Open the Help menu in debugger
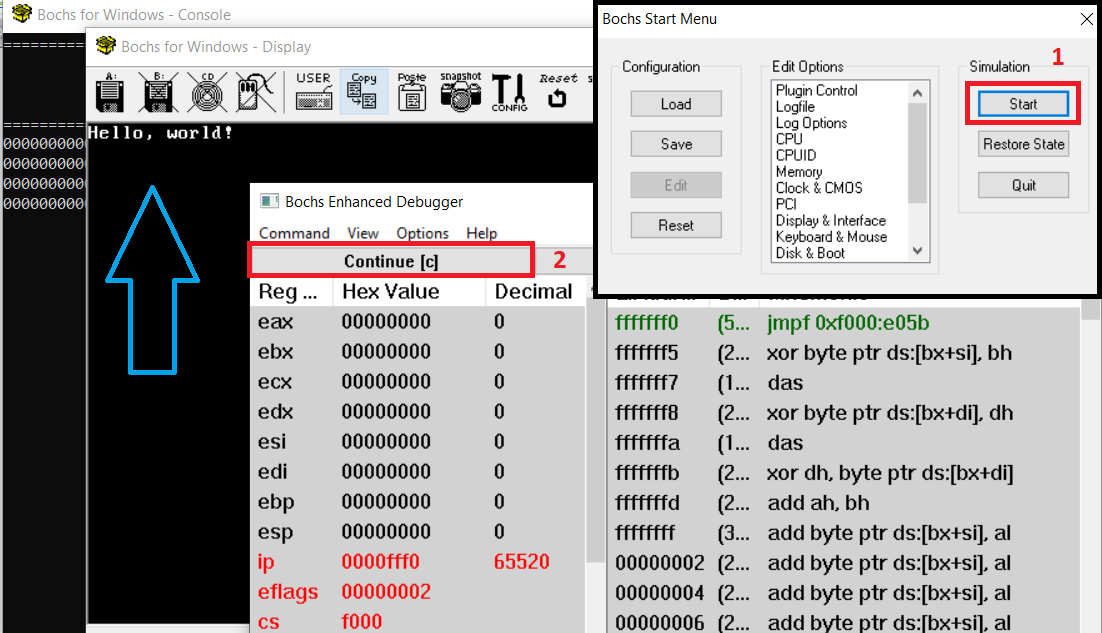The height and width of the screenshot is (633, 1102). coord(481,233)
